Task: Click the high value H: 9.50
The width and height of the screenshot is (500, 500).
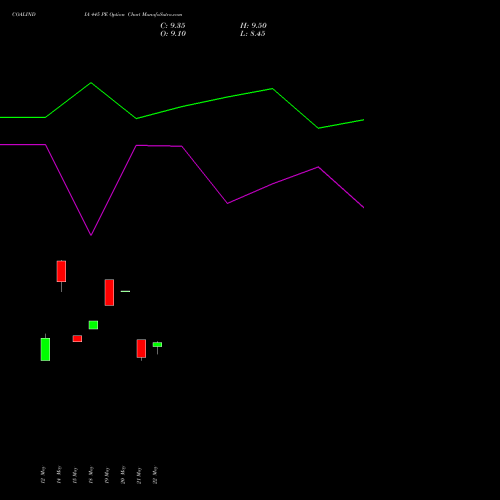Action: [x=253, y=26]
